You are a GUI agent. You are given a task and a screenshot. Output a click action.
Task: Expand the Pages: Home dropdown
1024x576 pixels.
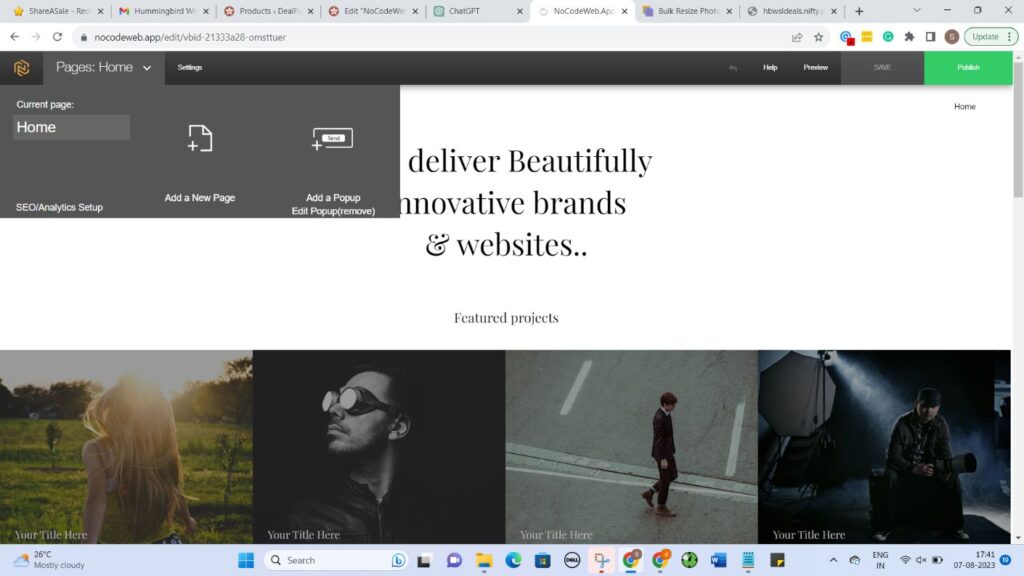coord(146,67)
